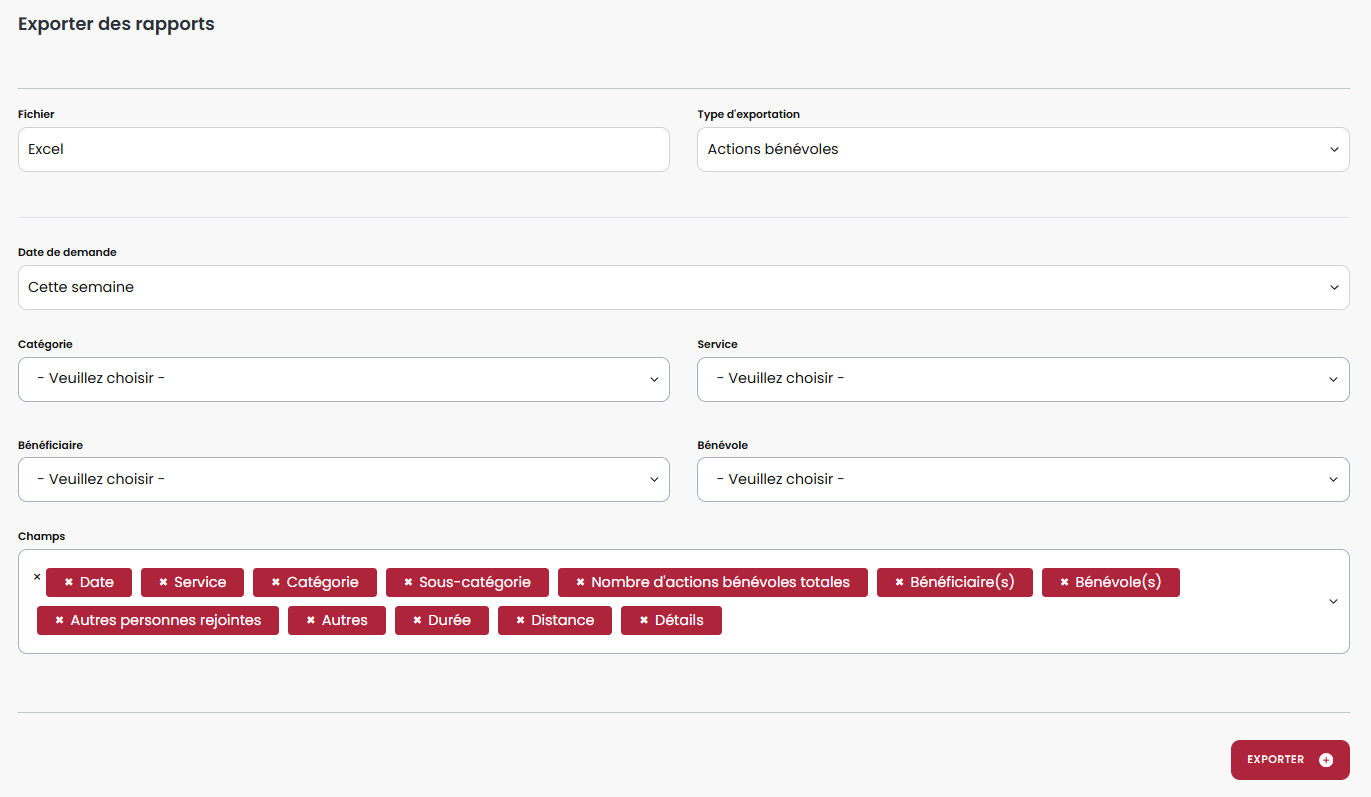
Task: Remove the Détails tag using x icon
Action: (644, 620)
